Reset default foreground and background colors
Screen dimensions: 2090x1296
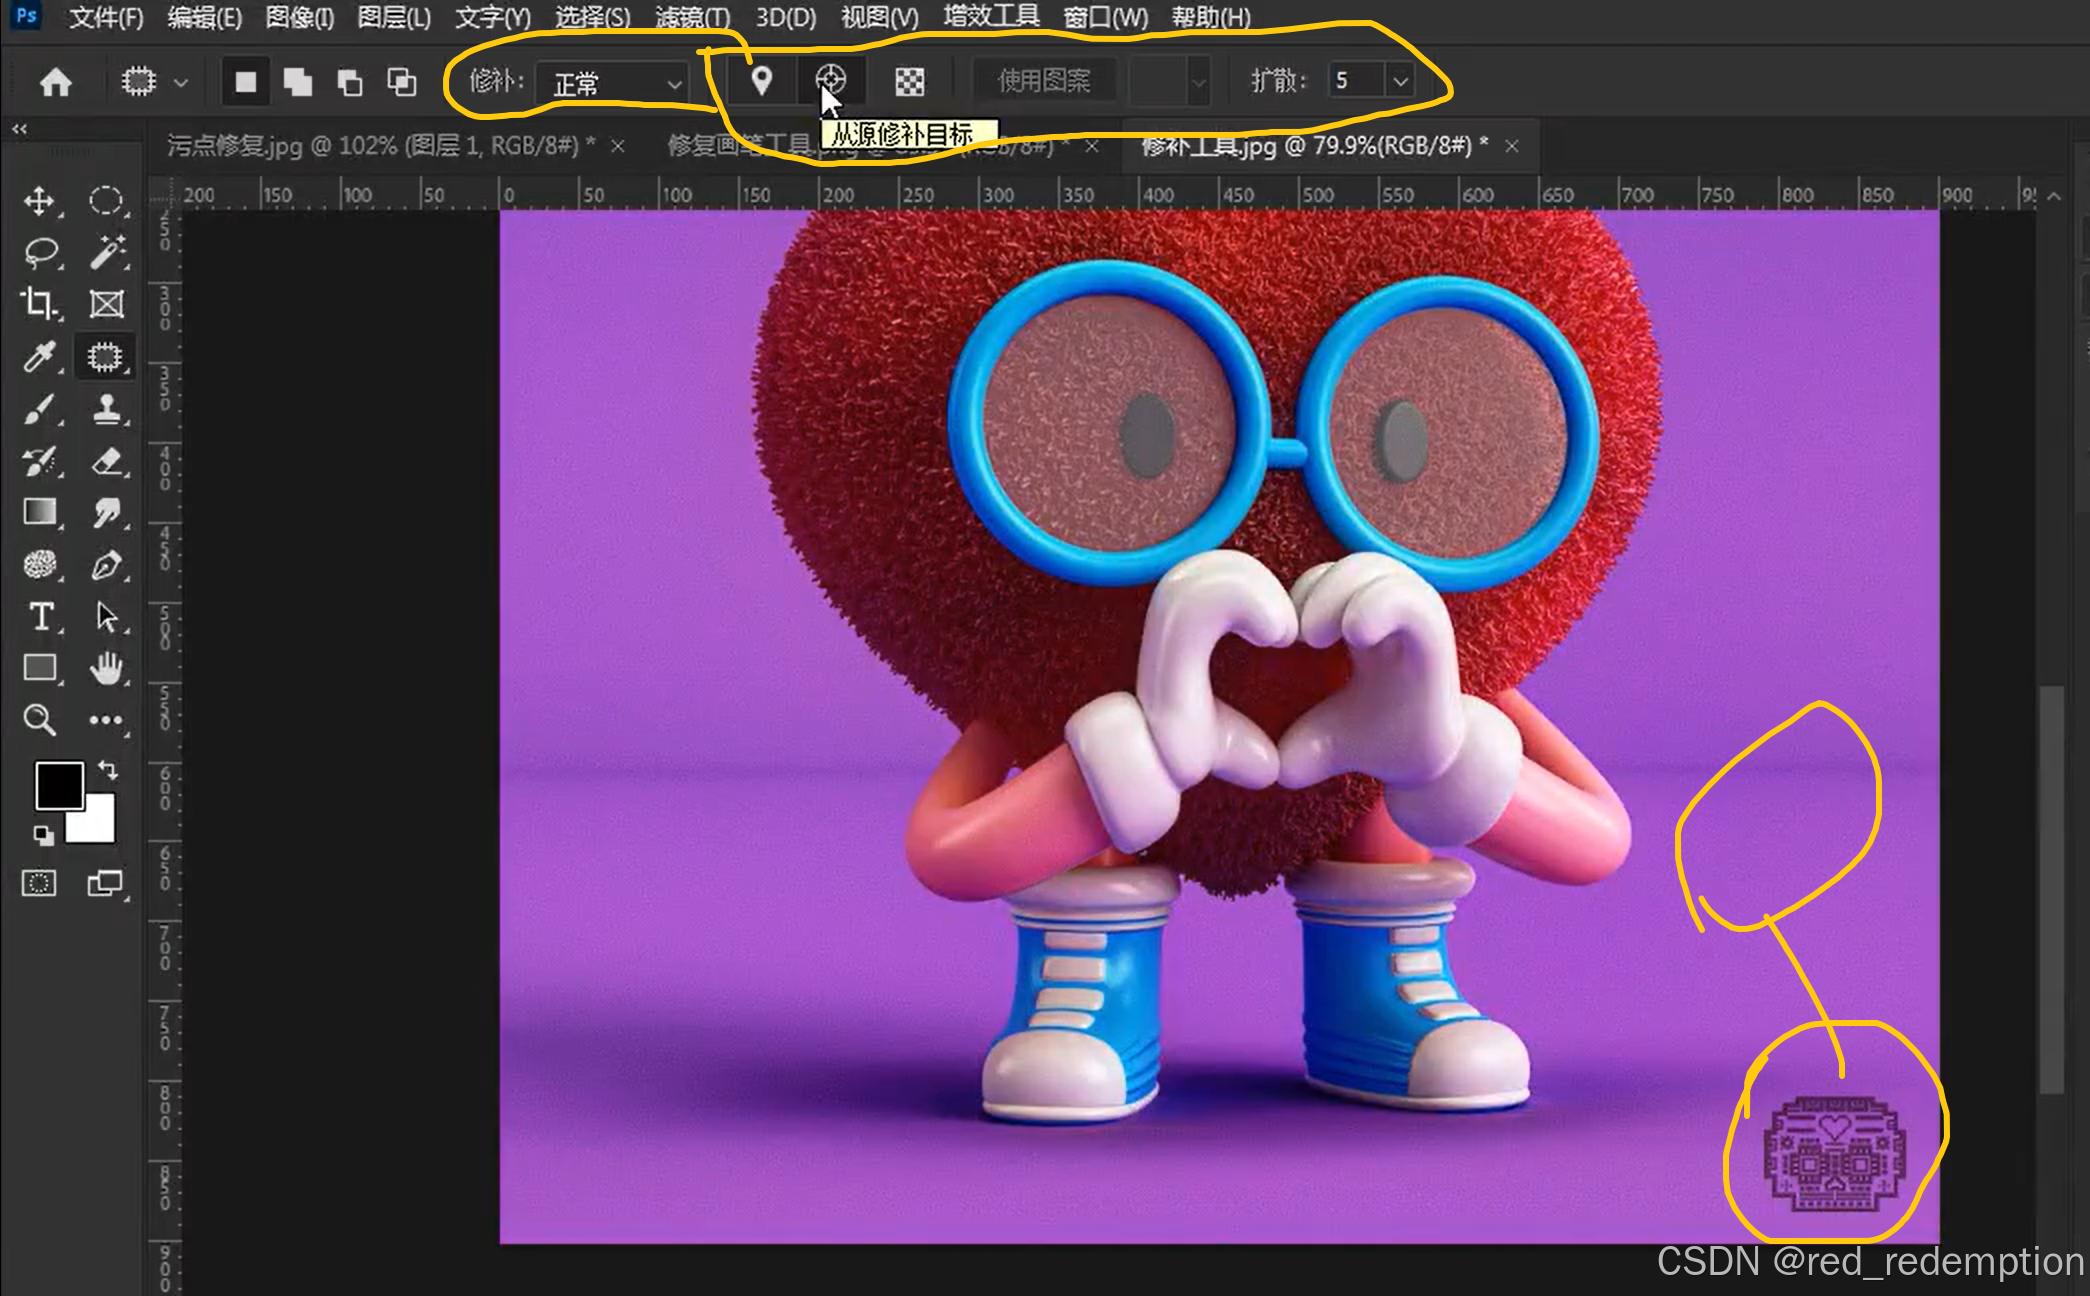(43, 834)
